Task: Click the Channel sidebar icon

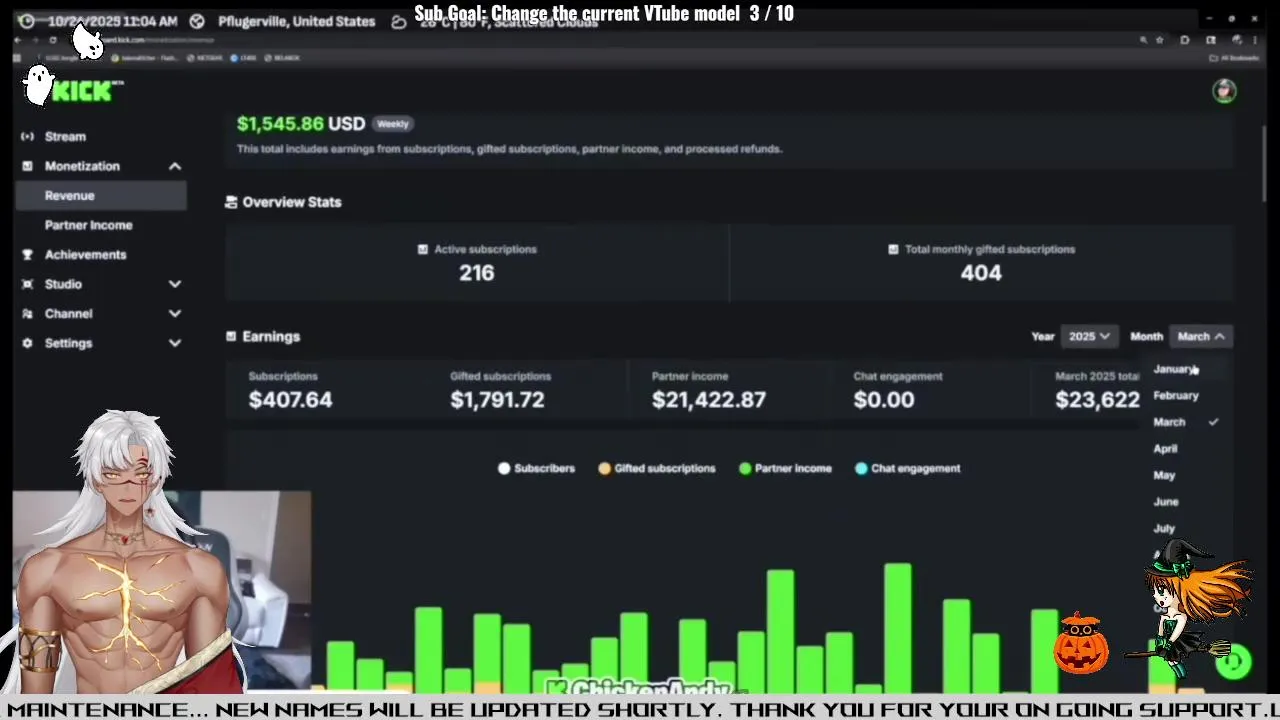Action: pyautogui.click(x=27, y=314)
